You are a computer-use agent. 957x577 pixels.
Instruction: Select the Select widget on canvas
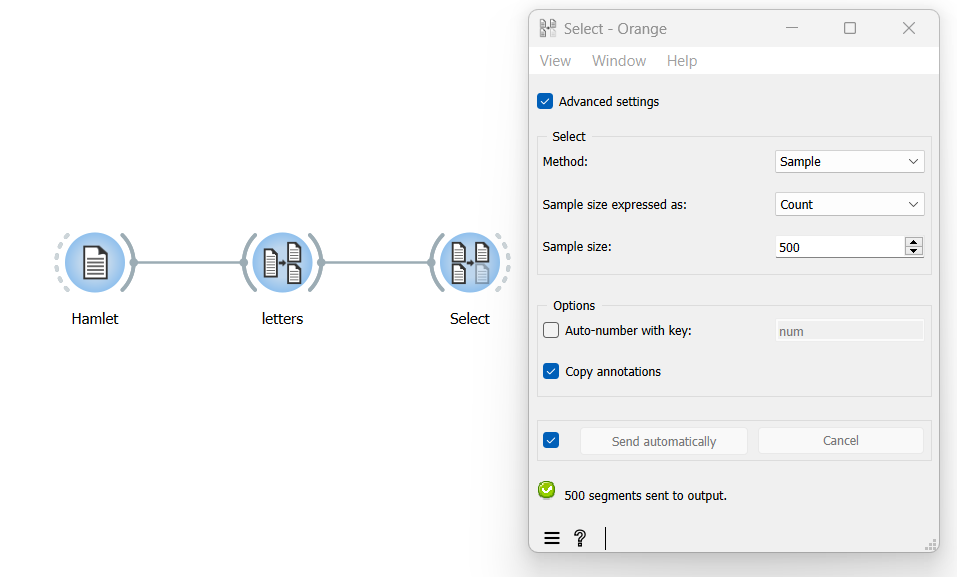click(x=470, y=263)
